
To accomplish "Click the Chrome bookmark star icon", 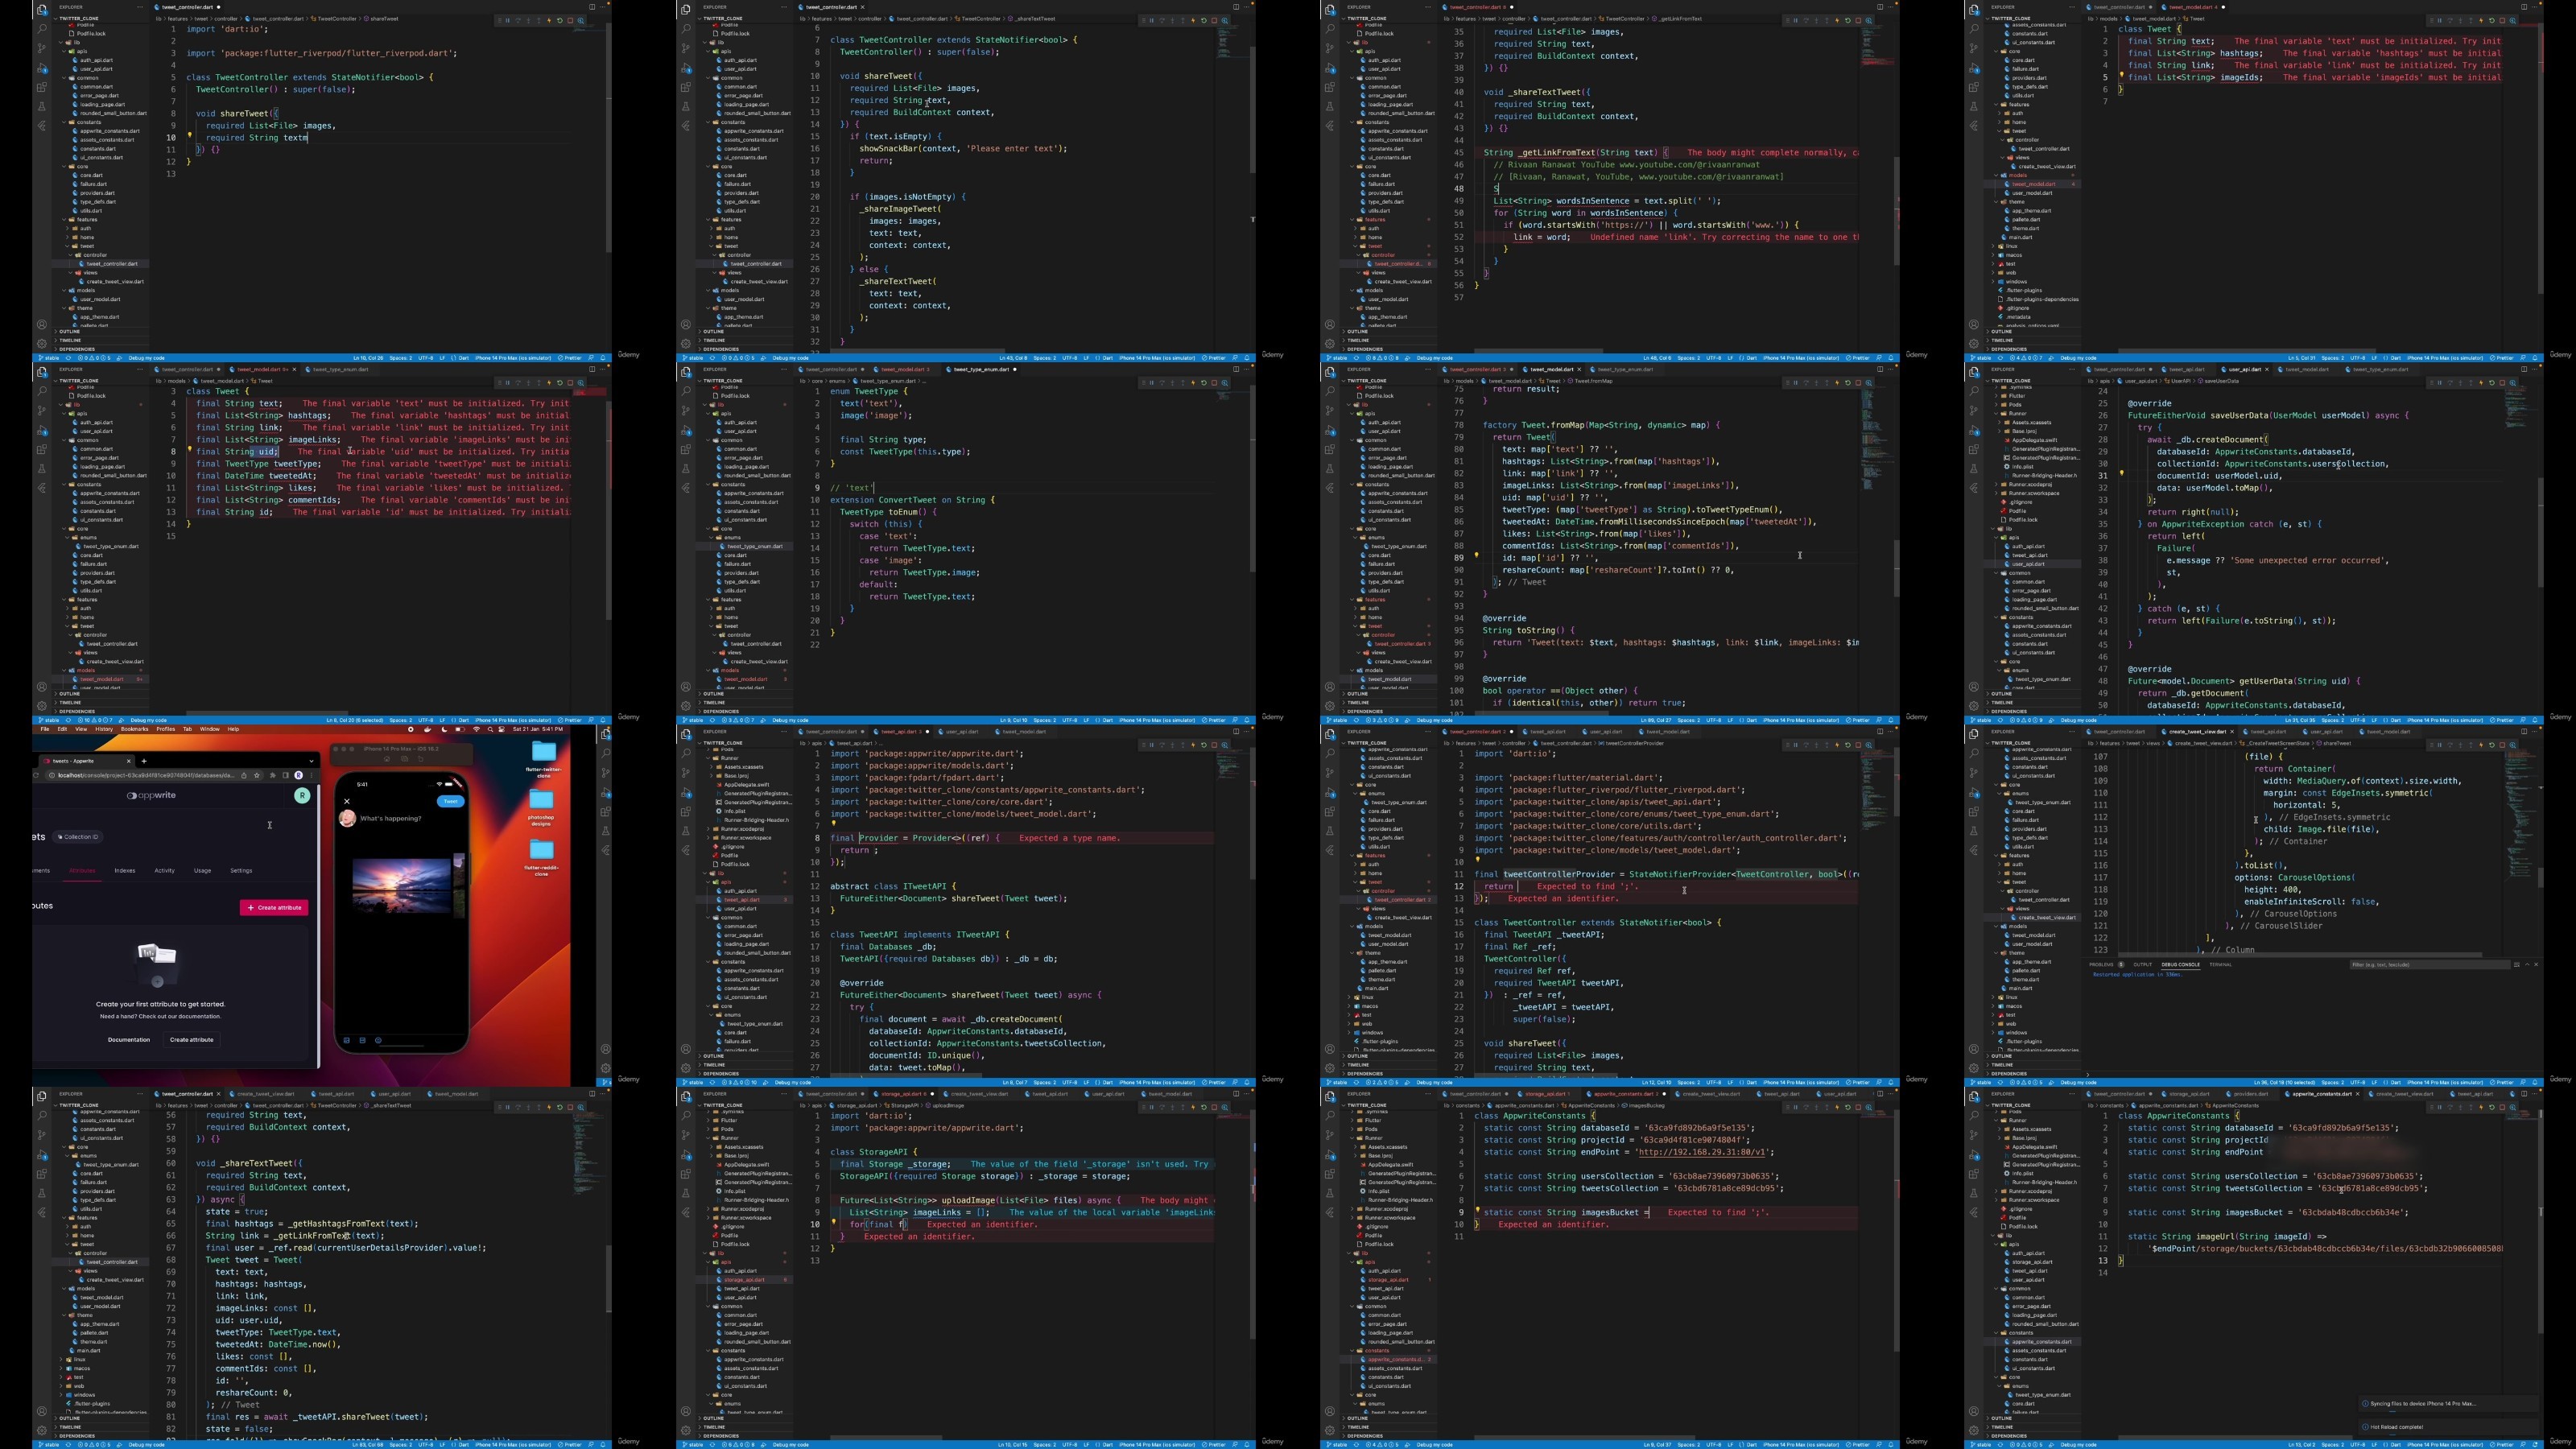I will point(257,776).
